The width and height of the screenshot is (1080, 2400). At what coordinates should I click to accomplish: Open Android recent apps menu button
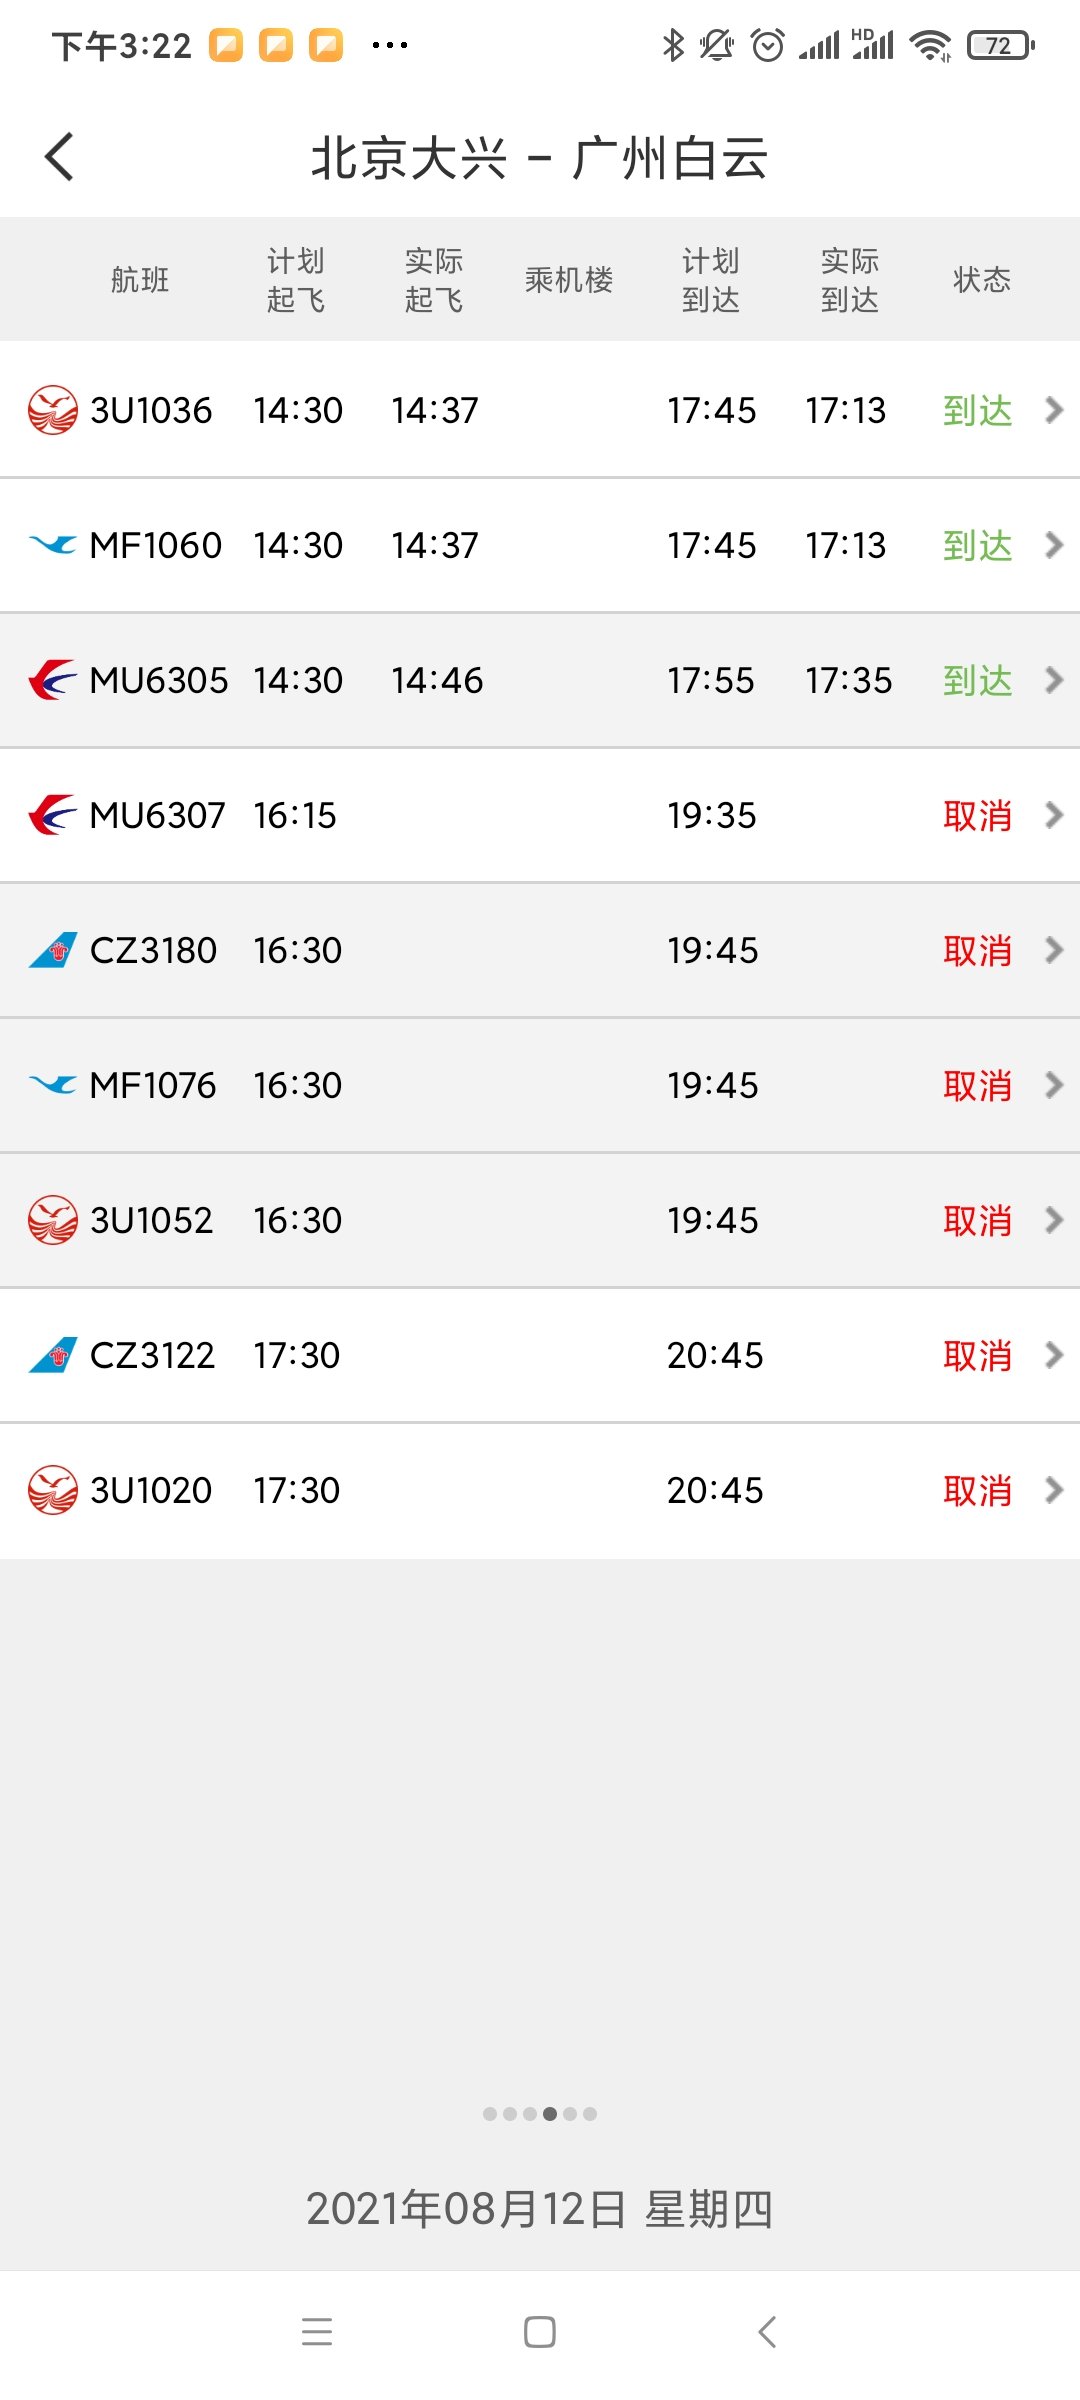point(317,2332)
